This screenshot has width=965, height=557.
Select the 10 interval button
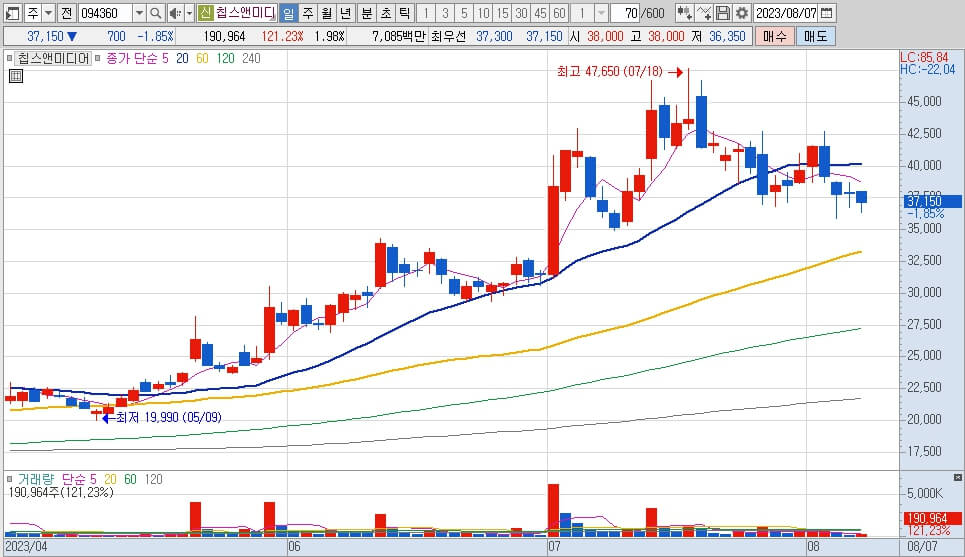click(x=483, y=13)
